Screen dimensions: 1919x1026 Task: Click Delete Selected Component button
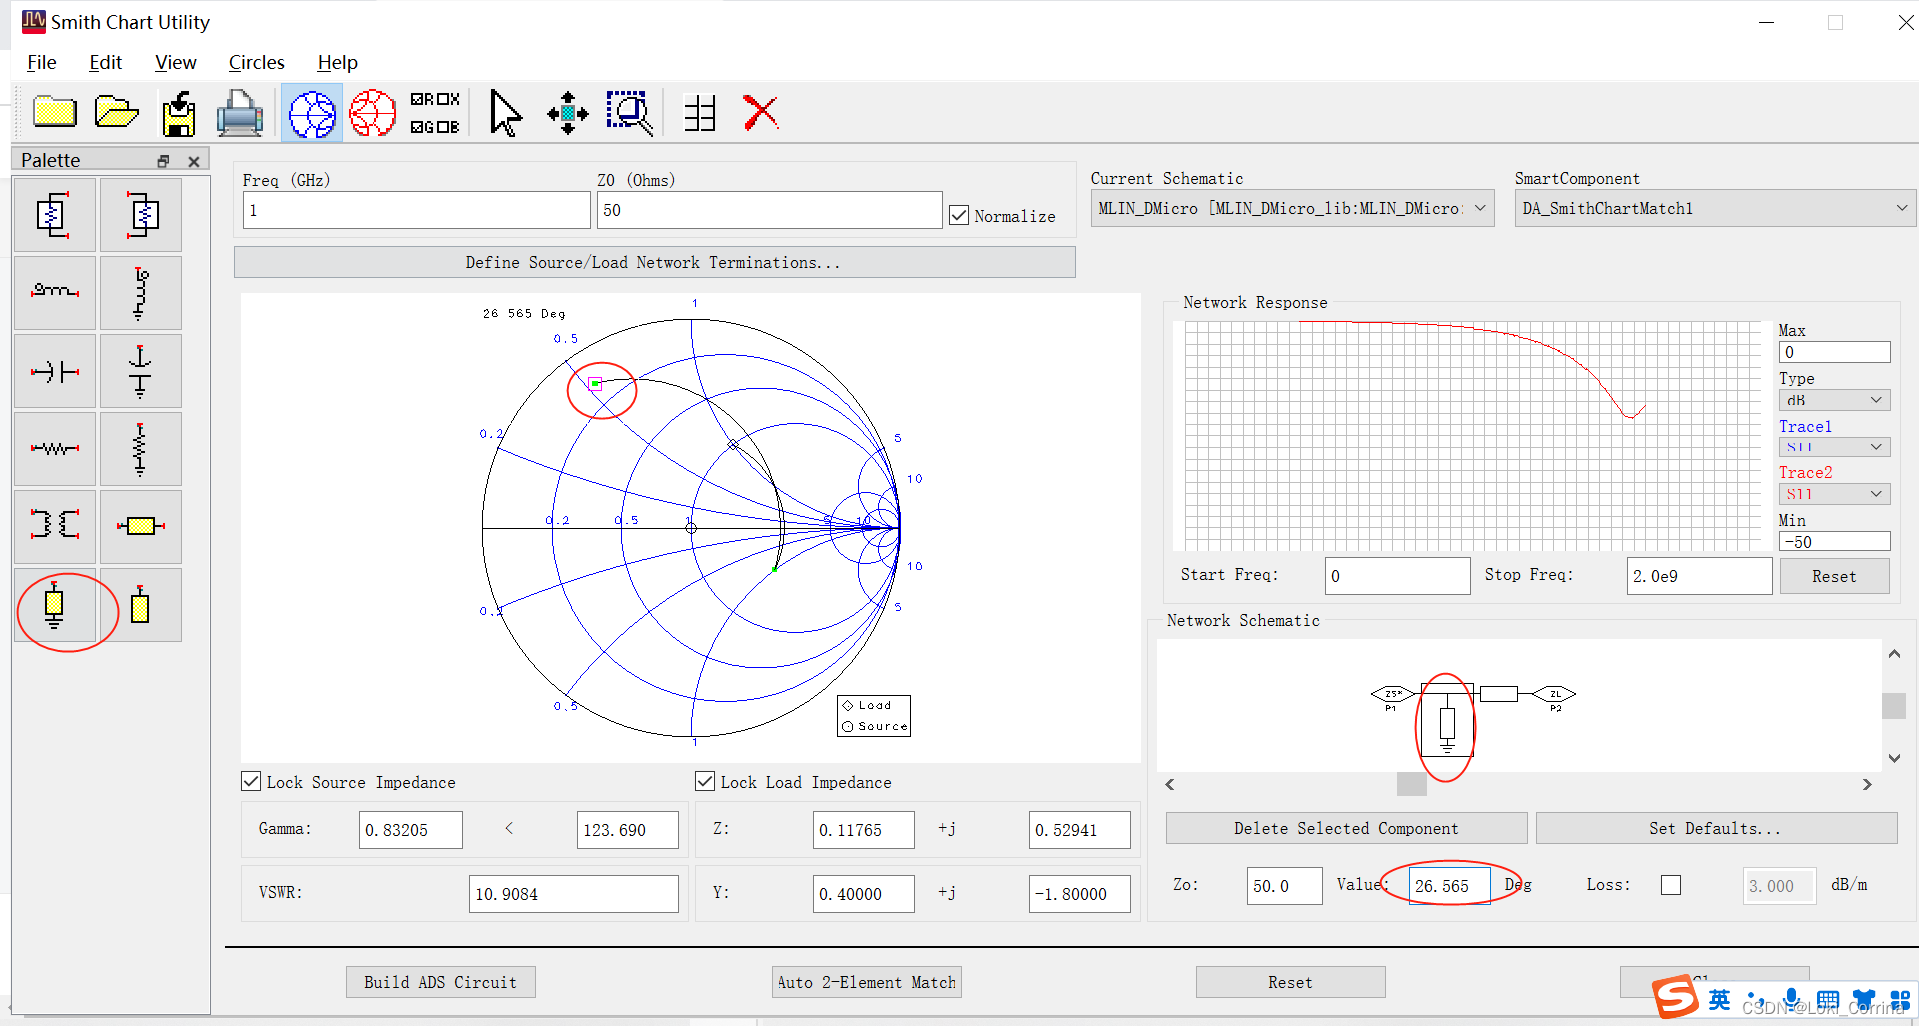[x=1346, y=828]
